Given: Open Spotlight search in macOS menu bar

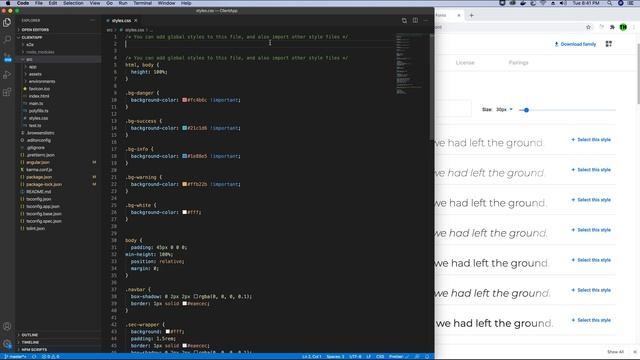Looking at the screenshot, I should [609, 3].
